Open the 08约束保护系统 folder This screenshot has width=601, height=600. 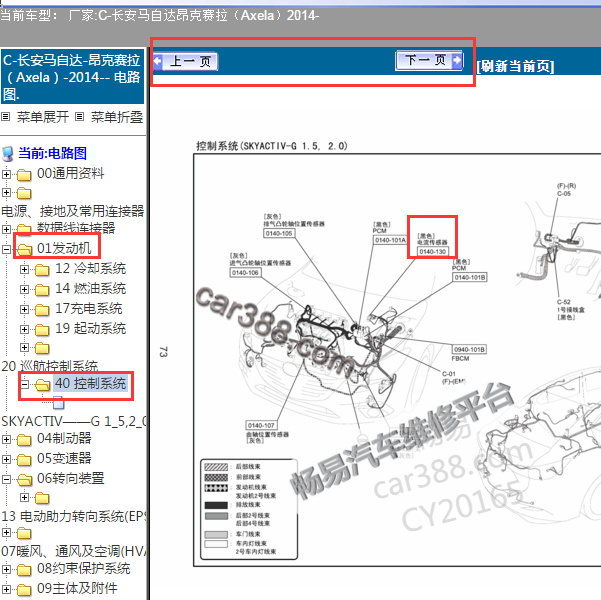pyautogui.click(x=84, y=568)
